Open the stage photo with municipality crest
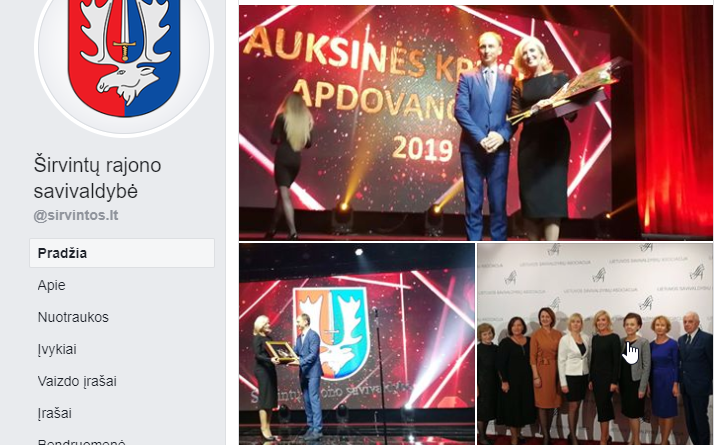The height and width of the screenshot is (445, 717). click(x=357, y=344)
